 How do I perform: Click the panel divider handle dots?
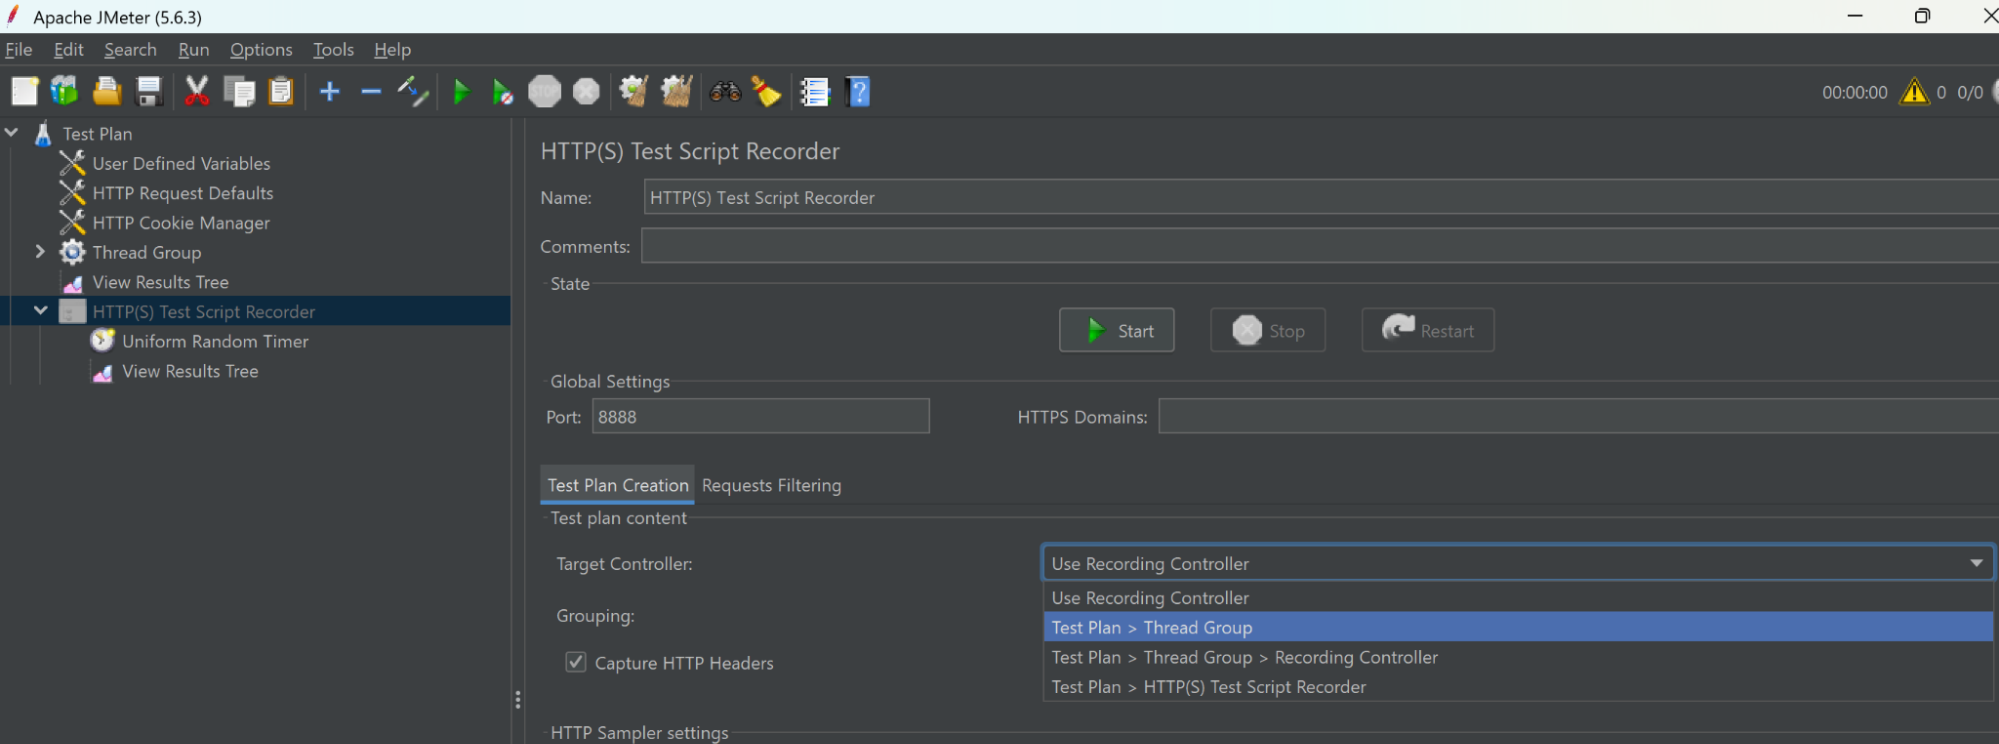tap(517, 700)
